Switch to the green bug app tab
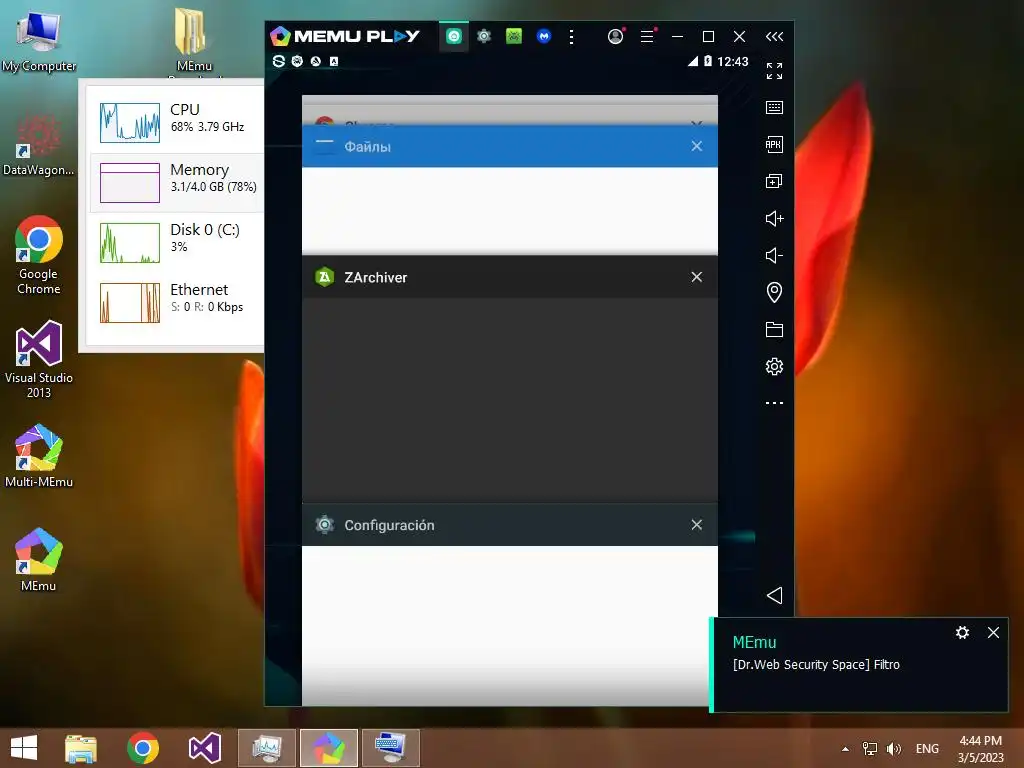1024x768 pixels. click(514, 37)
